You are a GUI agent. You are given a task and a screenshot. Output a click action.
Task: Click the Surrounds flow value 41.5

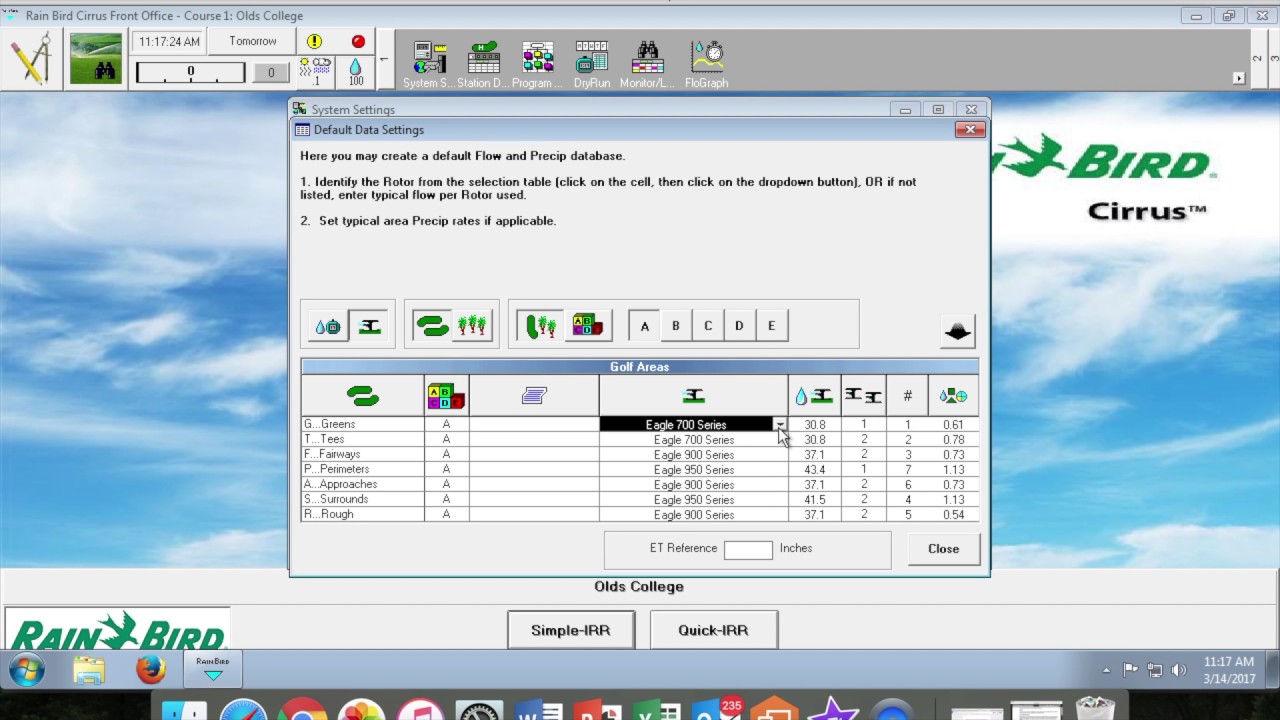coord(814,500)
